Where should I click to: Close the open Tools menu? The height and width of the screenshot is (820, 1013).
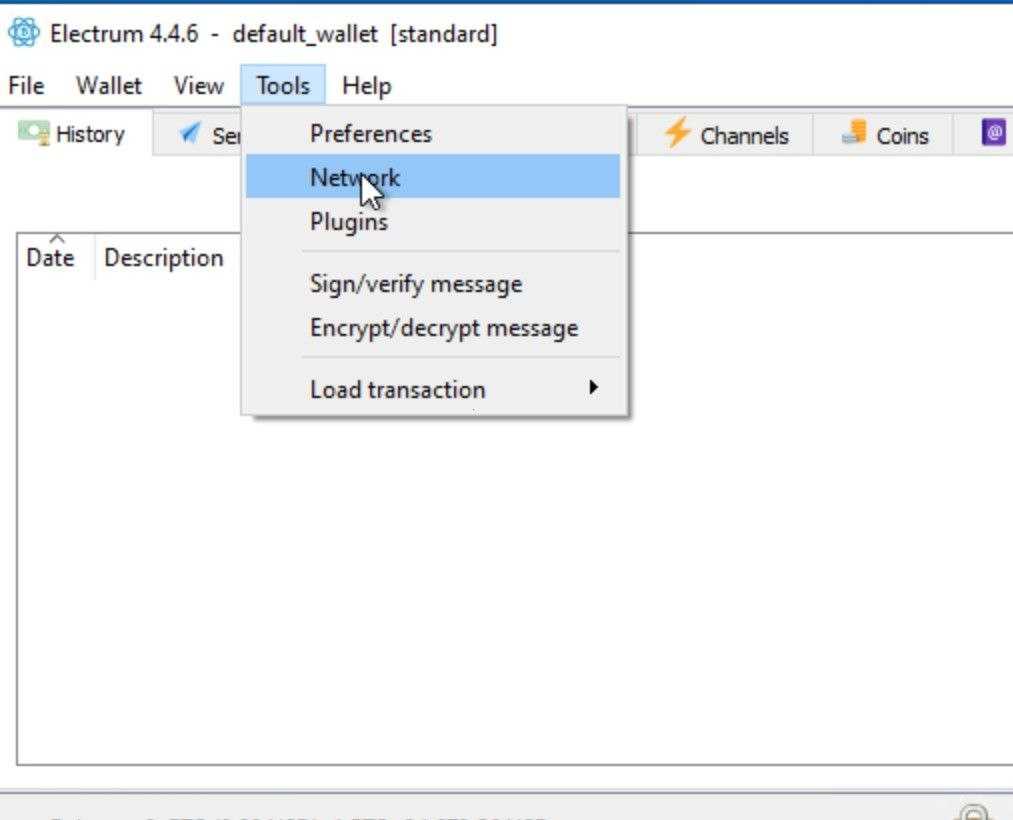[x=283, y=85]
